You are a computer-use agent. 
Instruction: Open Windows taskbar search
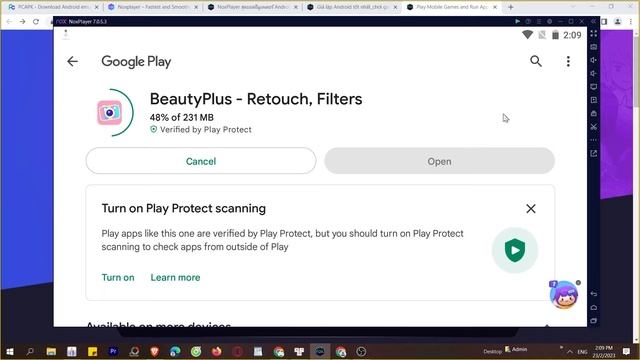[x=30, y=351]
